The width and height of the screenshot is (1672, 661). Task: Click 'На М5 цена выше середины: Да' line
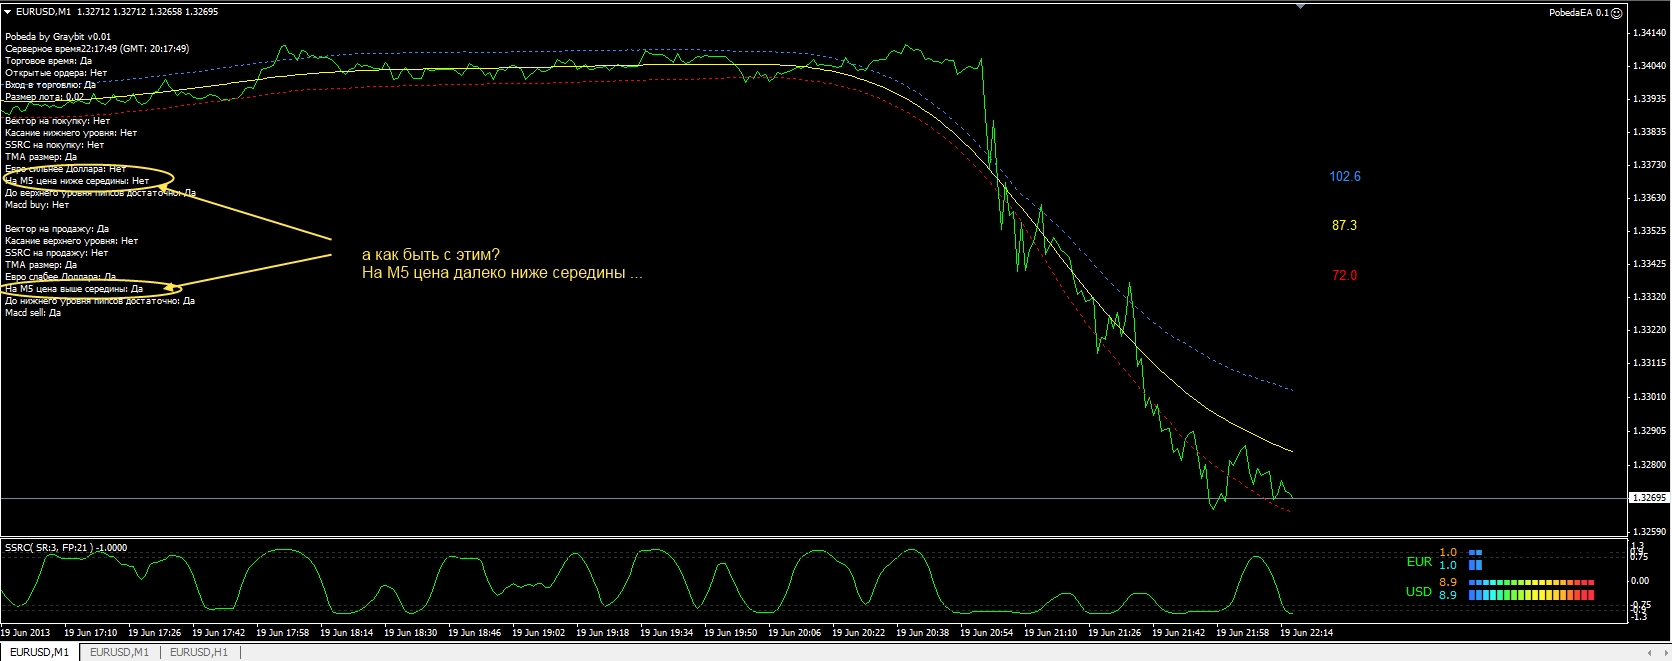(x=74, y=289)
